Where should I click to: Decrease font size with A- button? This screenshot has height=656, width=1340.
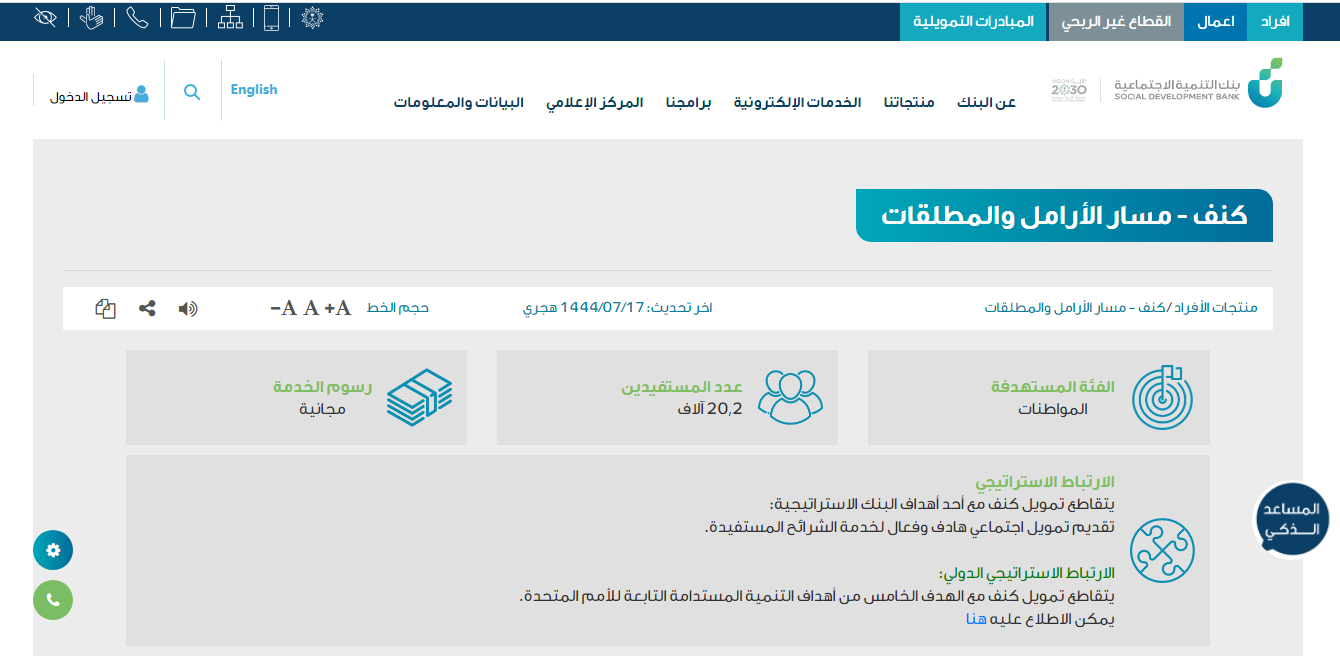click(283, 308)
